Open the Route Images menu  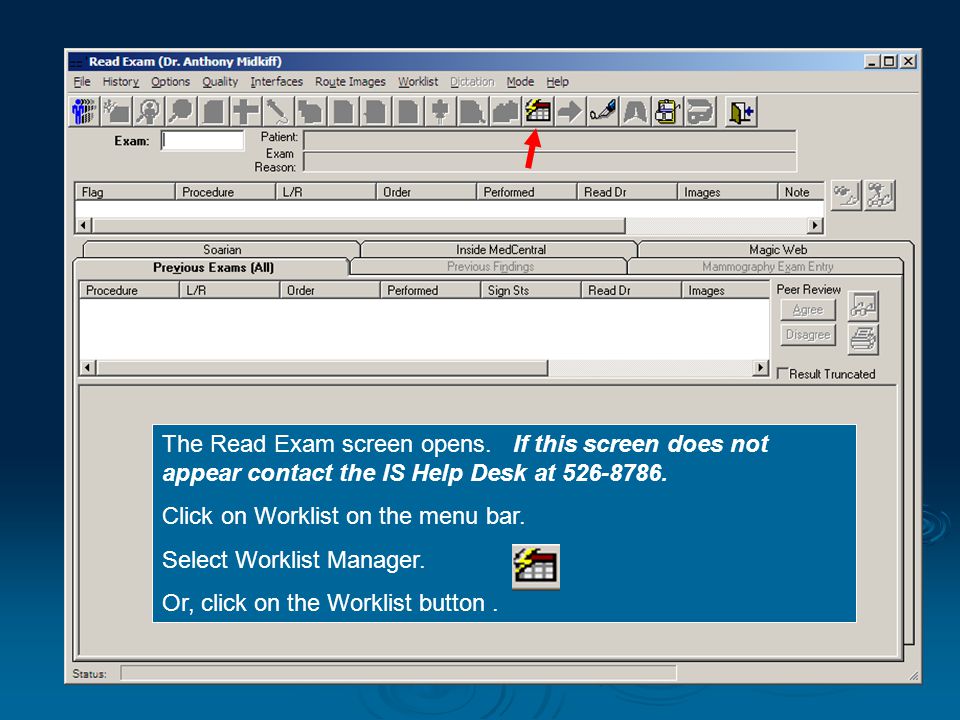[x=350, y=81]
